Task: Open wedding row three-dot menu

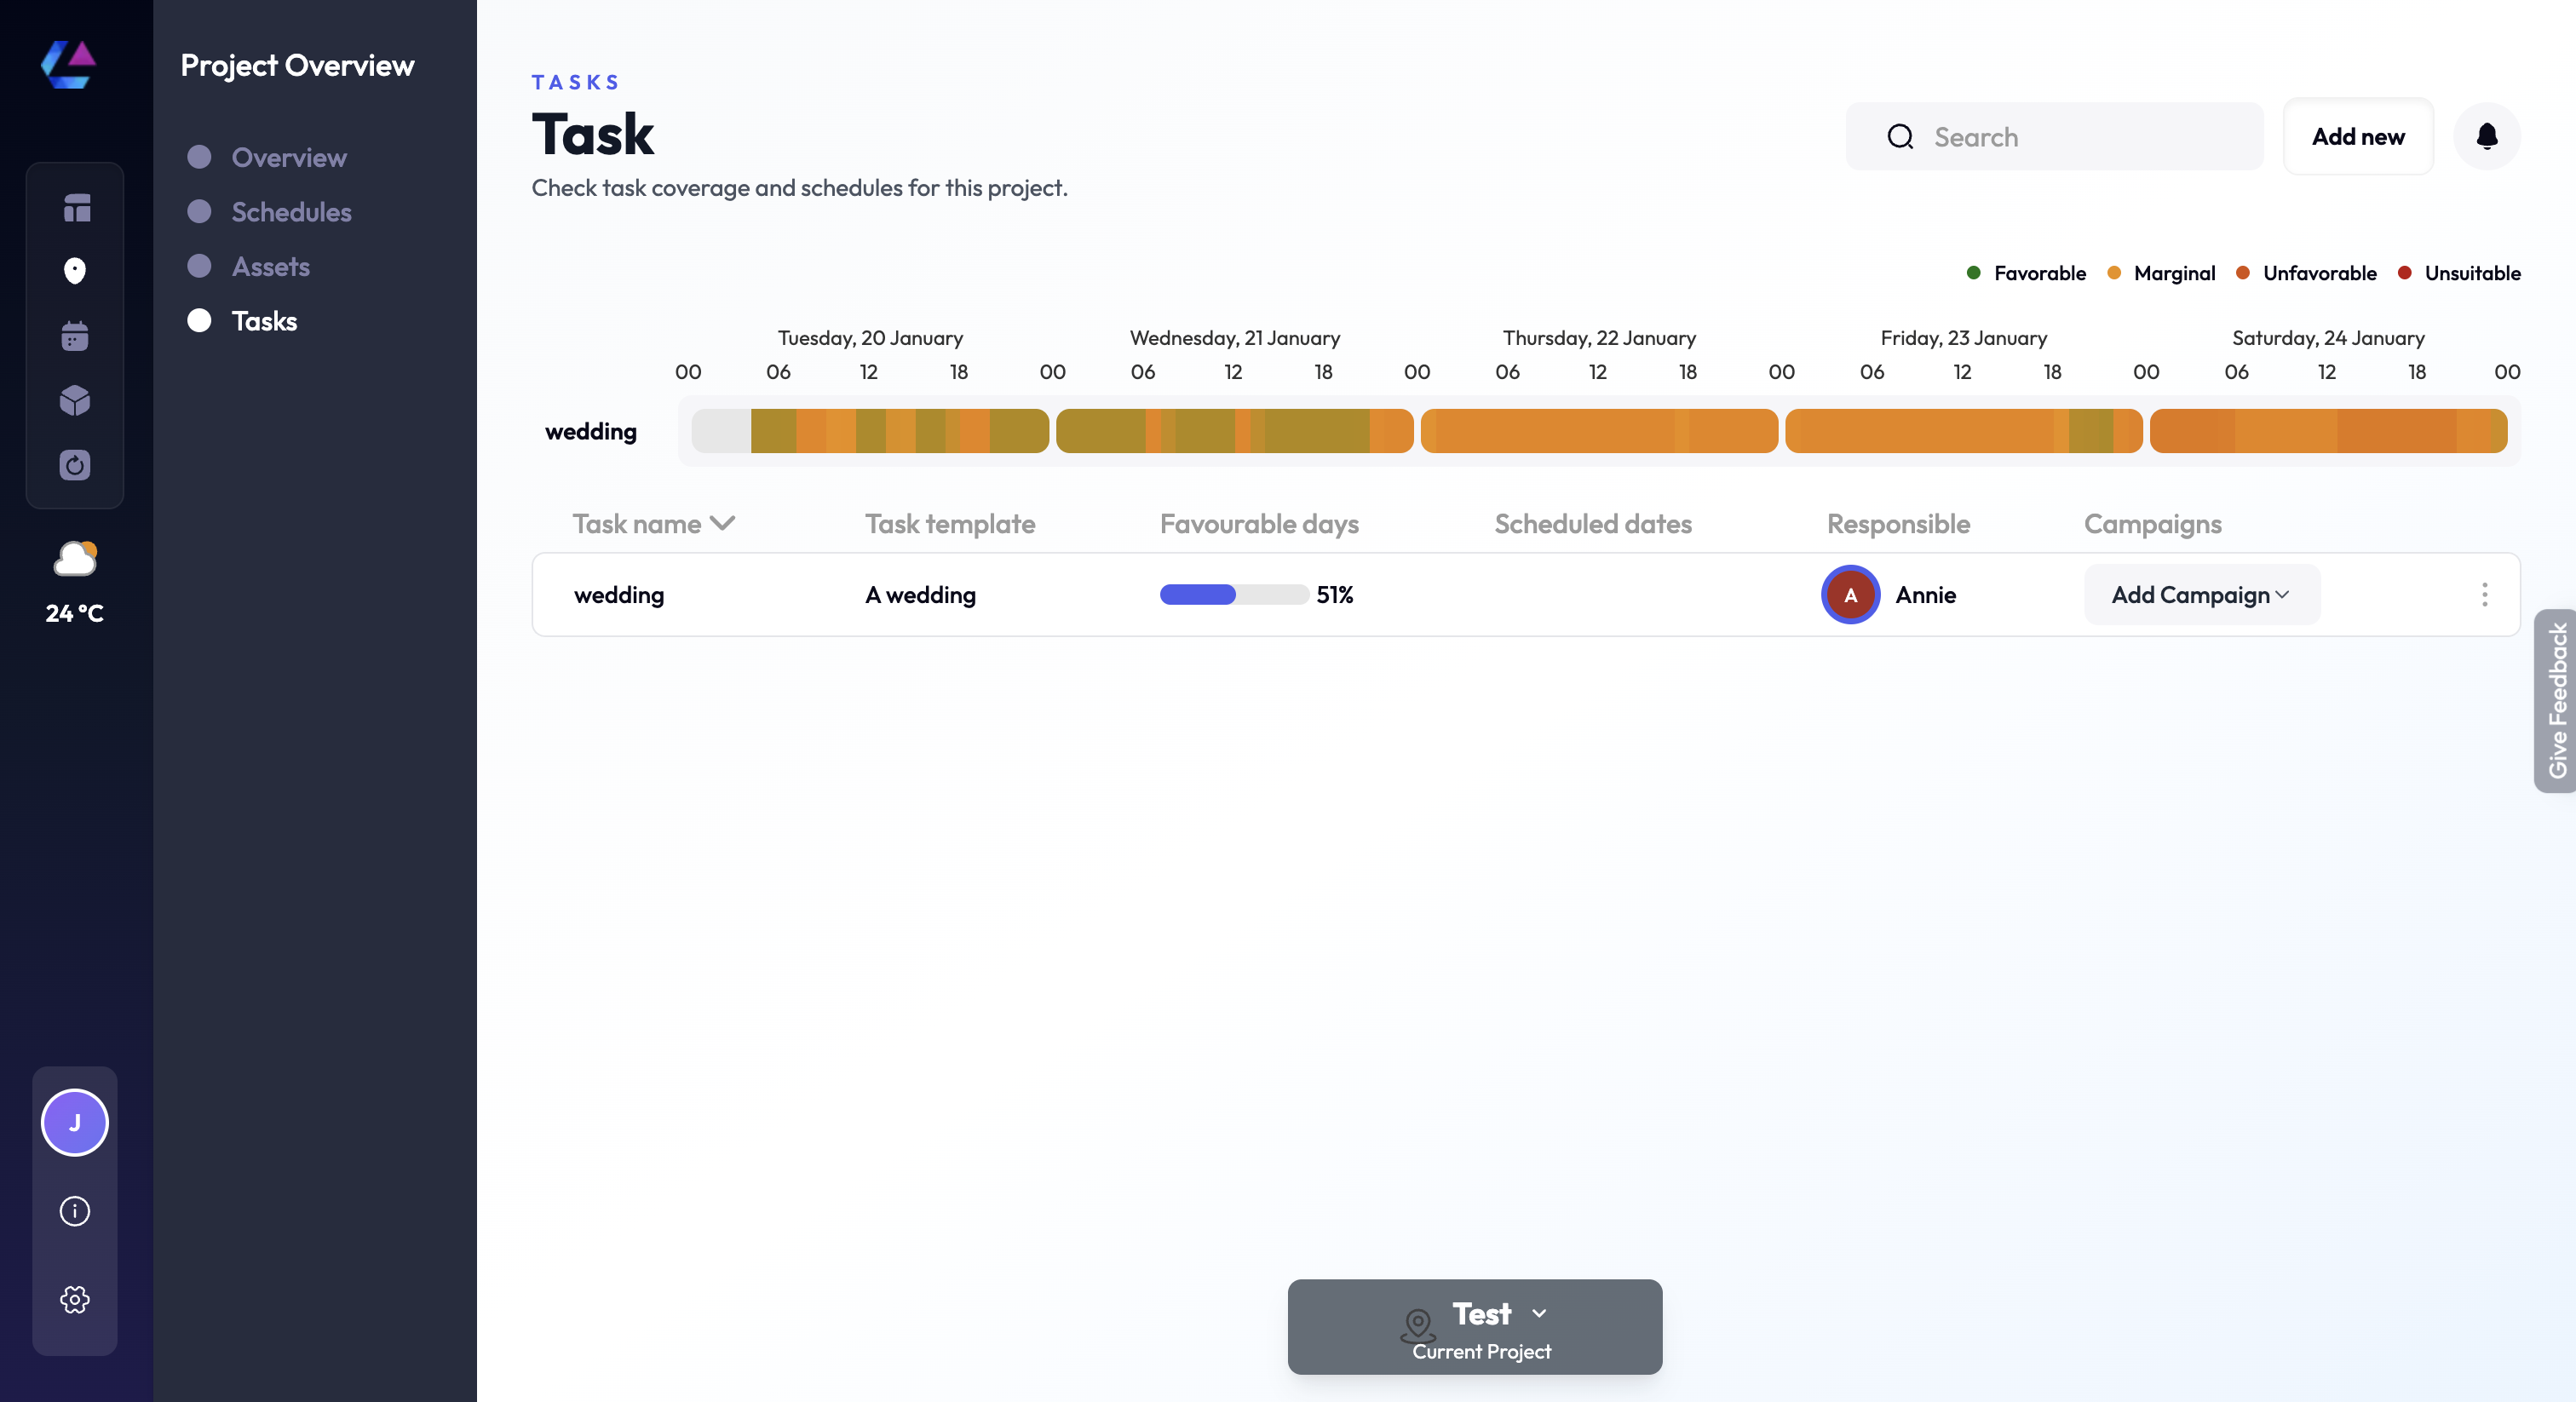Action: tap(2484, 595)
